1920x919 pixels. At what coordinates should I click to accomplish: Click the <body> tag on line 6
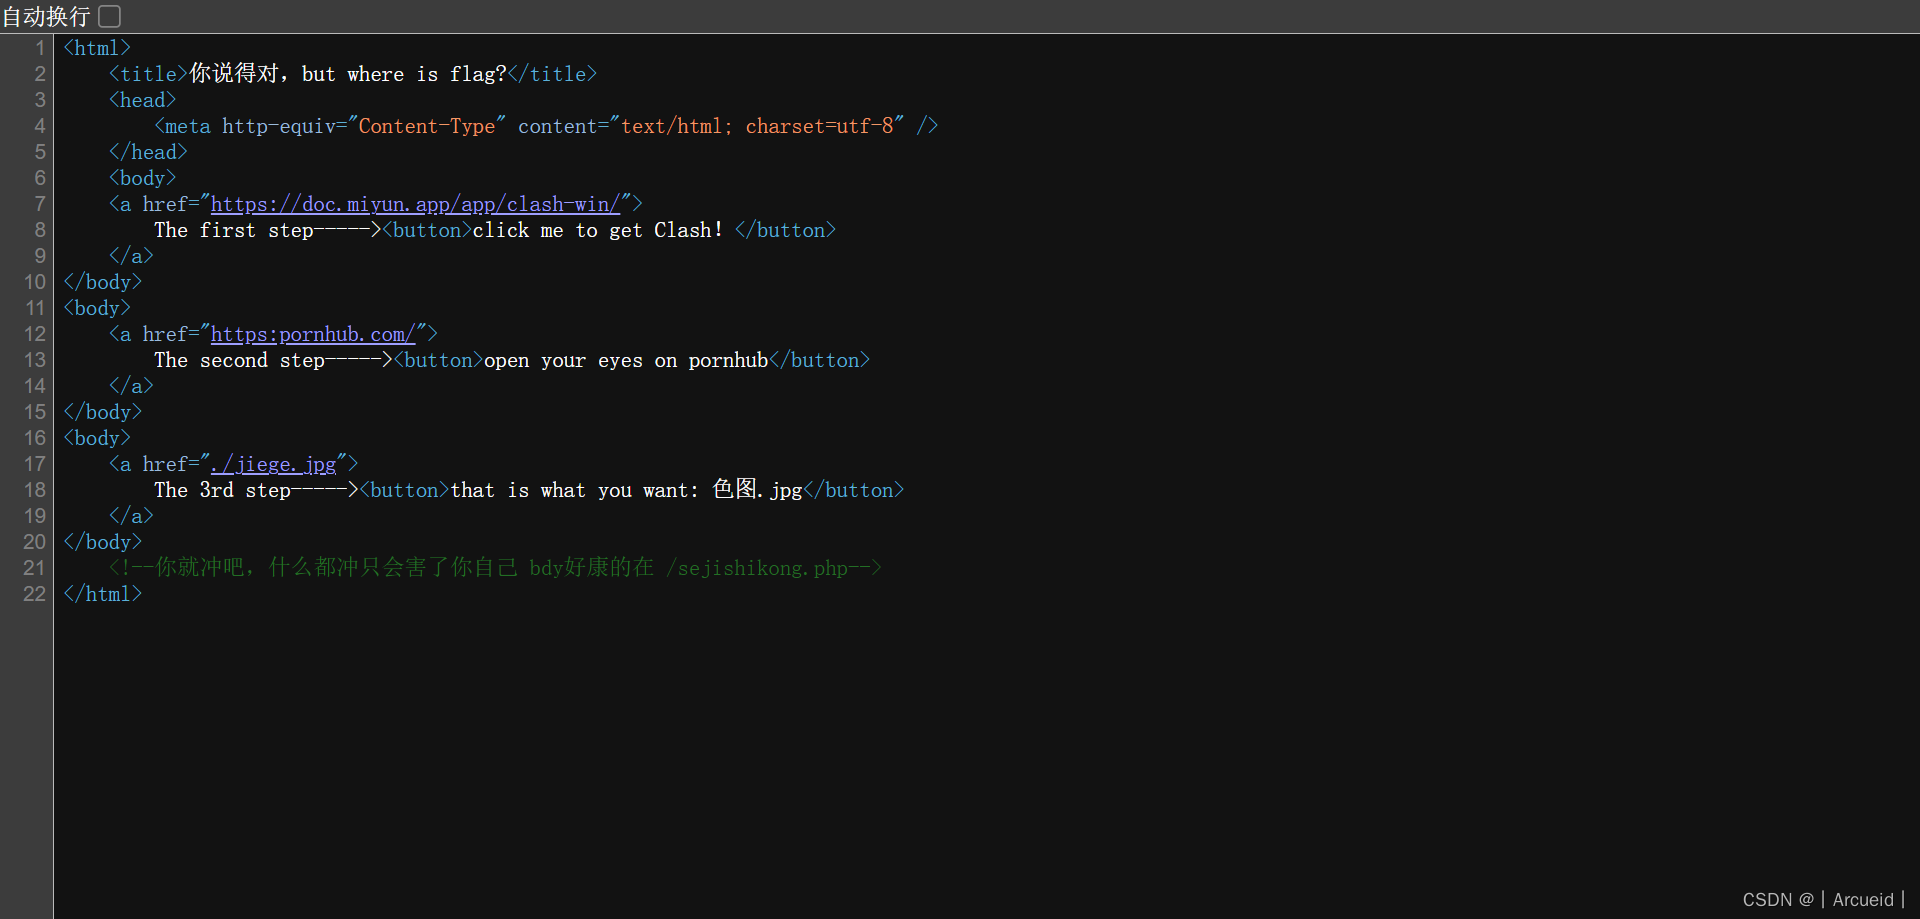coord(142,178)
